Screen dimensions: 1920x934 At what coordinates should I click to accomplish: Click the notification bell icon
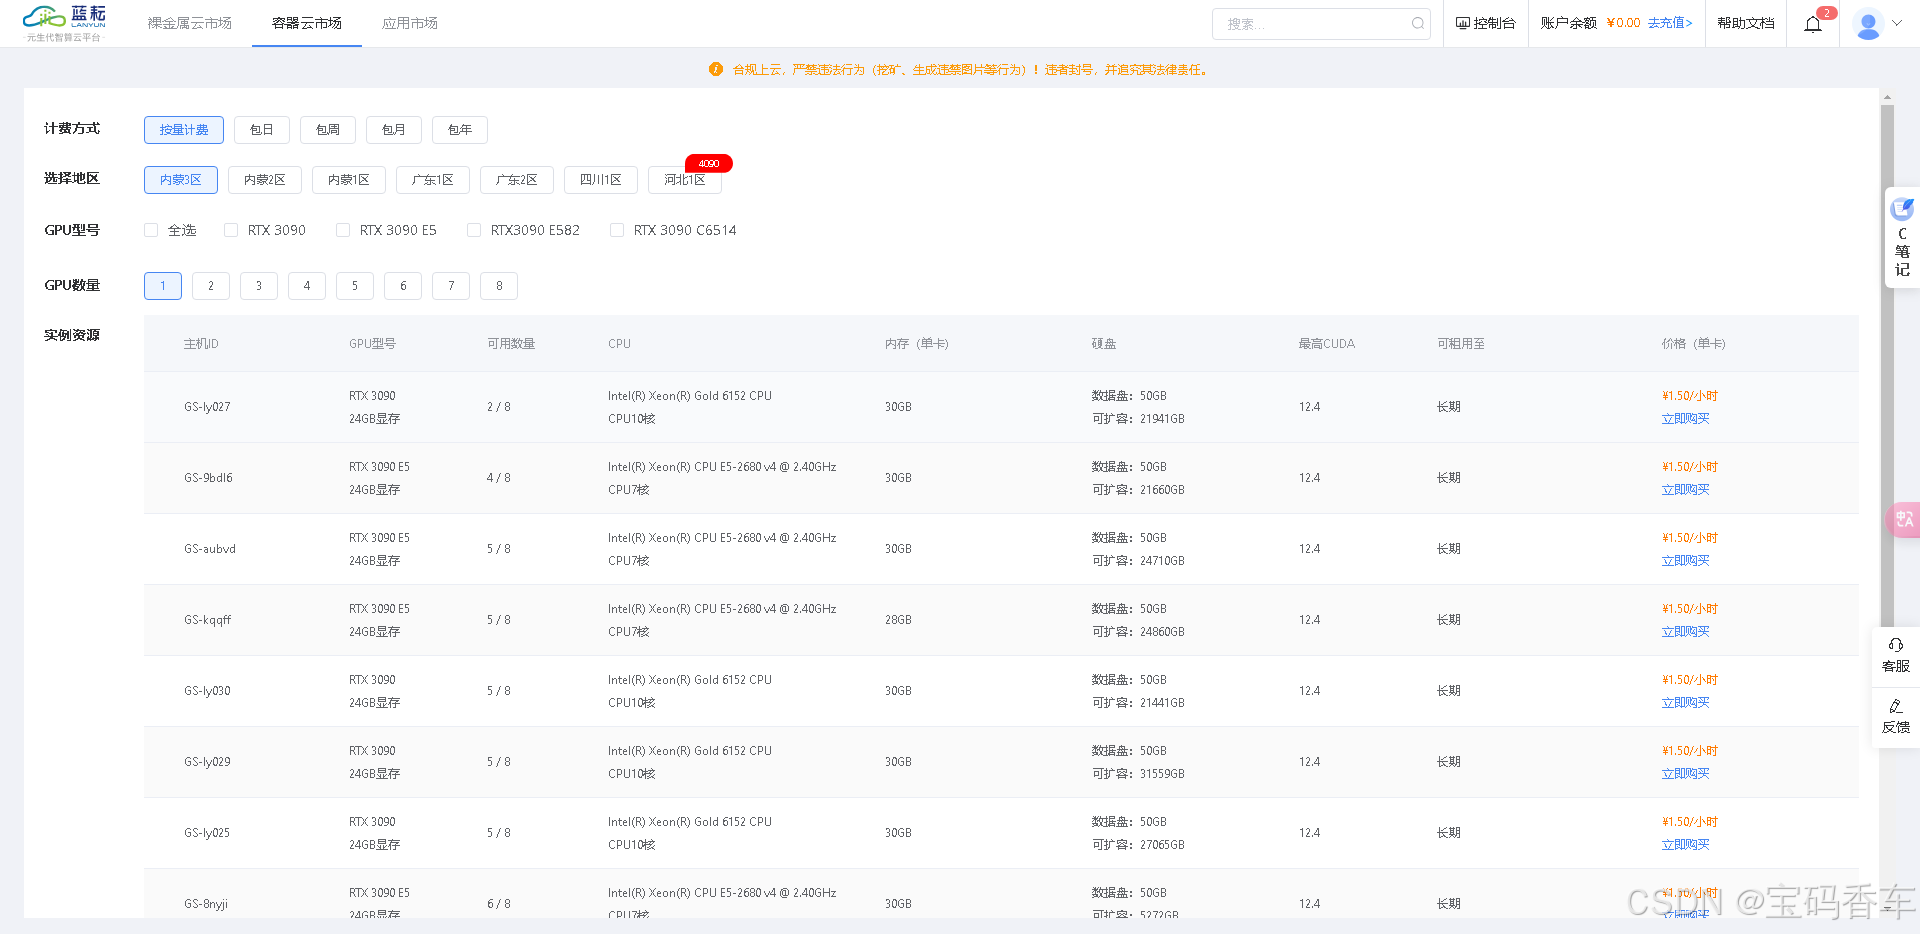pos(1812,24)
